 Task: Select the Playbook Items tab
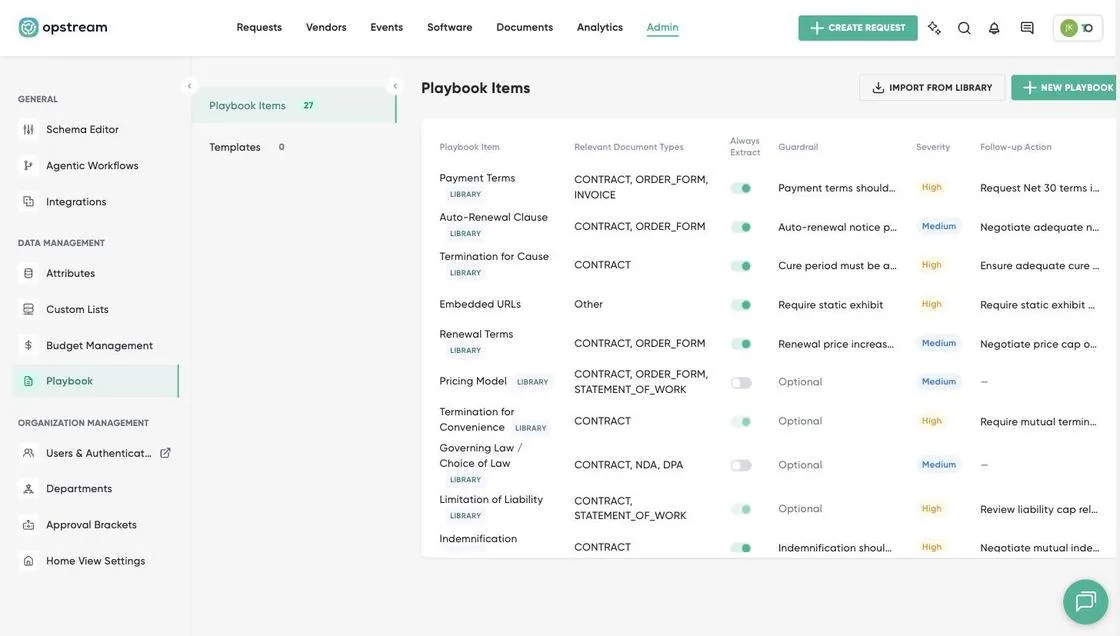click(x=294, y=105)
